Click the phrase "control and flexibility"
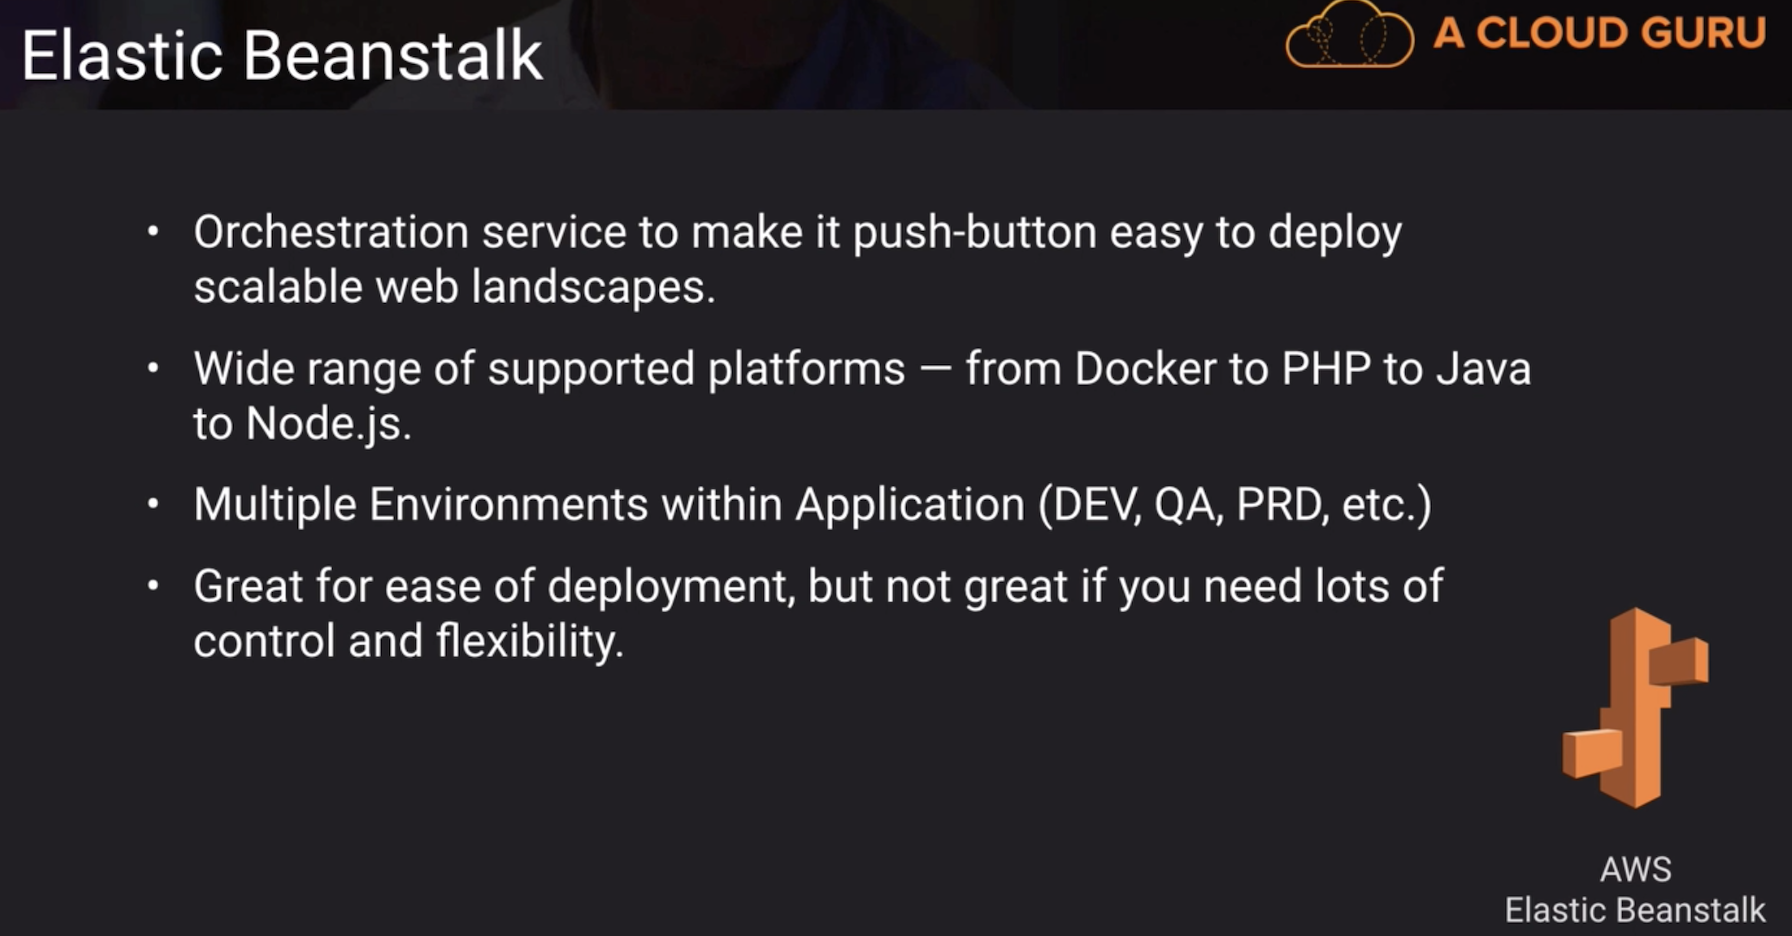 [408, 641]
